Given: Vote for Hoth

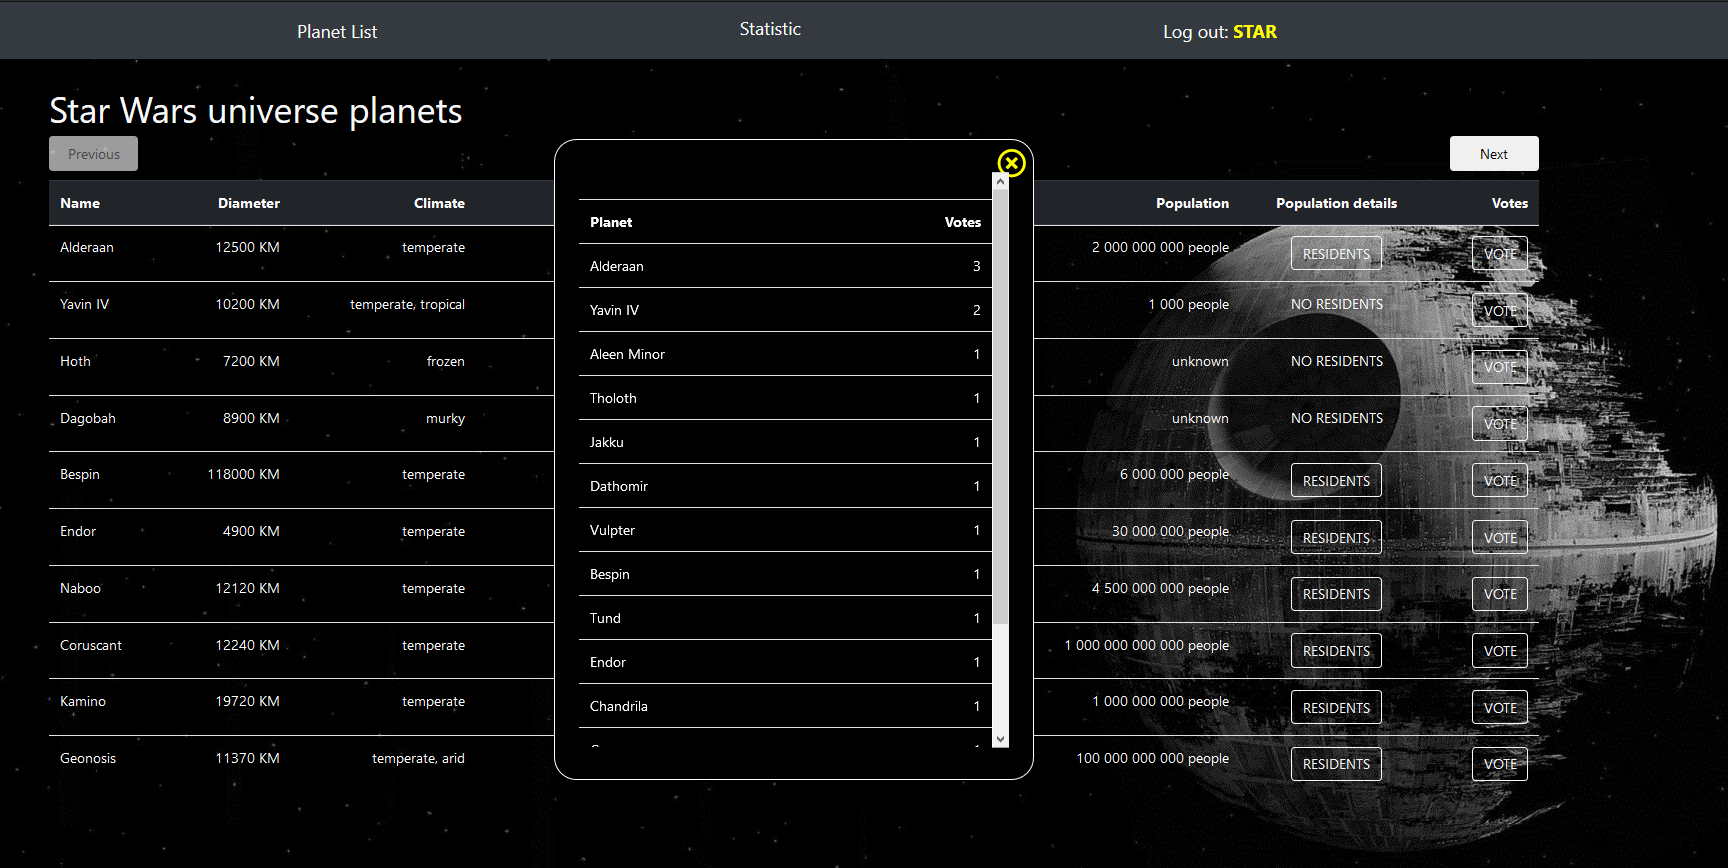Looking at the screenshot, I should (1500, 367).
